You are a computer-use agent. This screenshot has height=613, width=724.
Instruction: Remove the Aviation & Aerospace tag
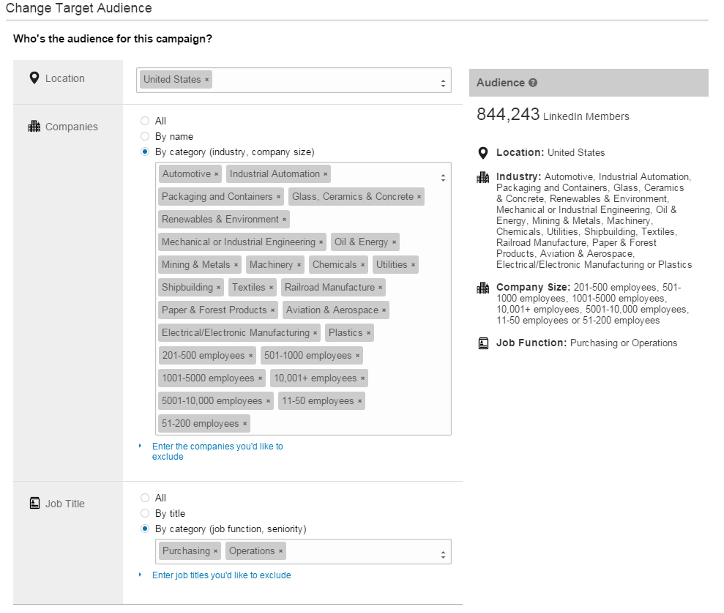(385, 311)
